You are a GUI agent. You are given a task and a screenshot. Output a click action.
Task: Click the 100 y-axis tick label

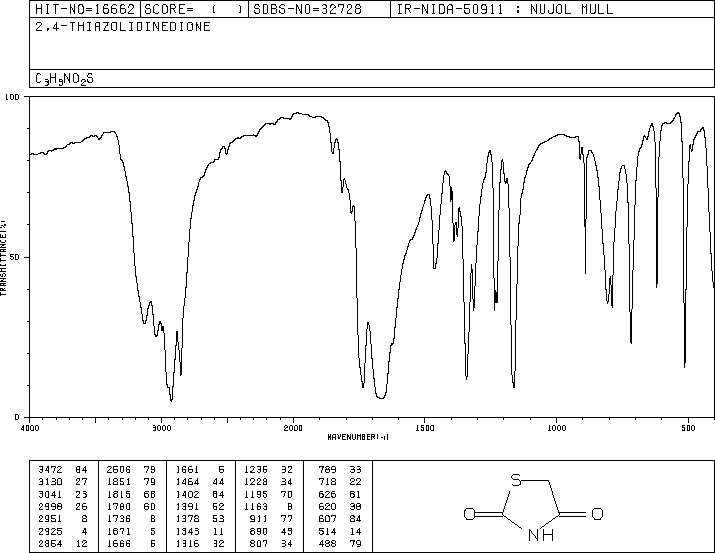(12, 97)
